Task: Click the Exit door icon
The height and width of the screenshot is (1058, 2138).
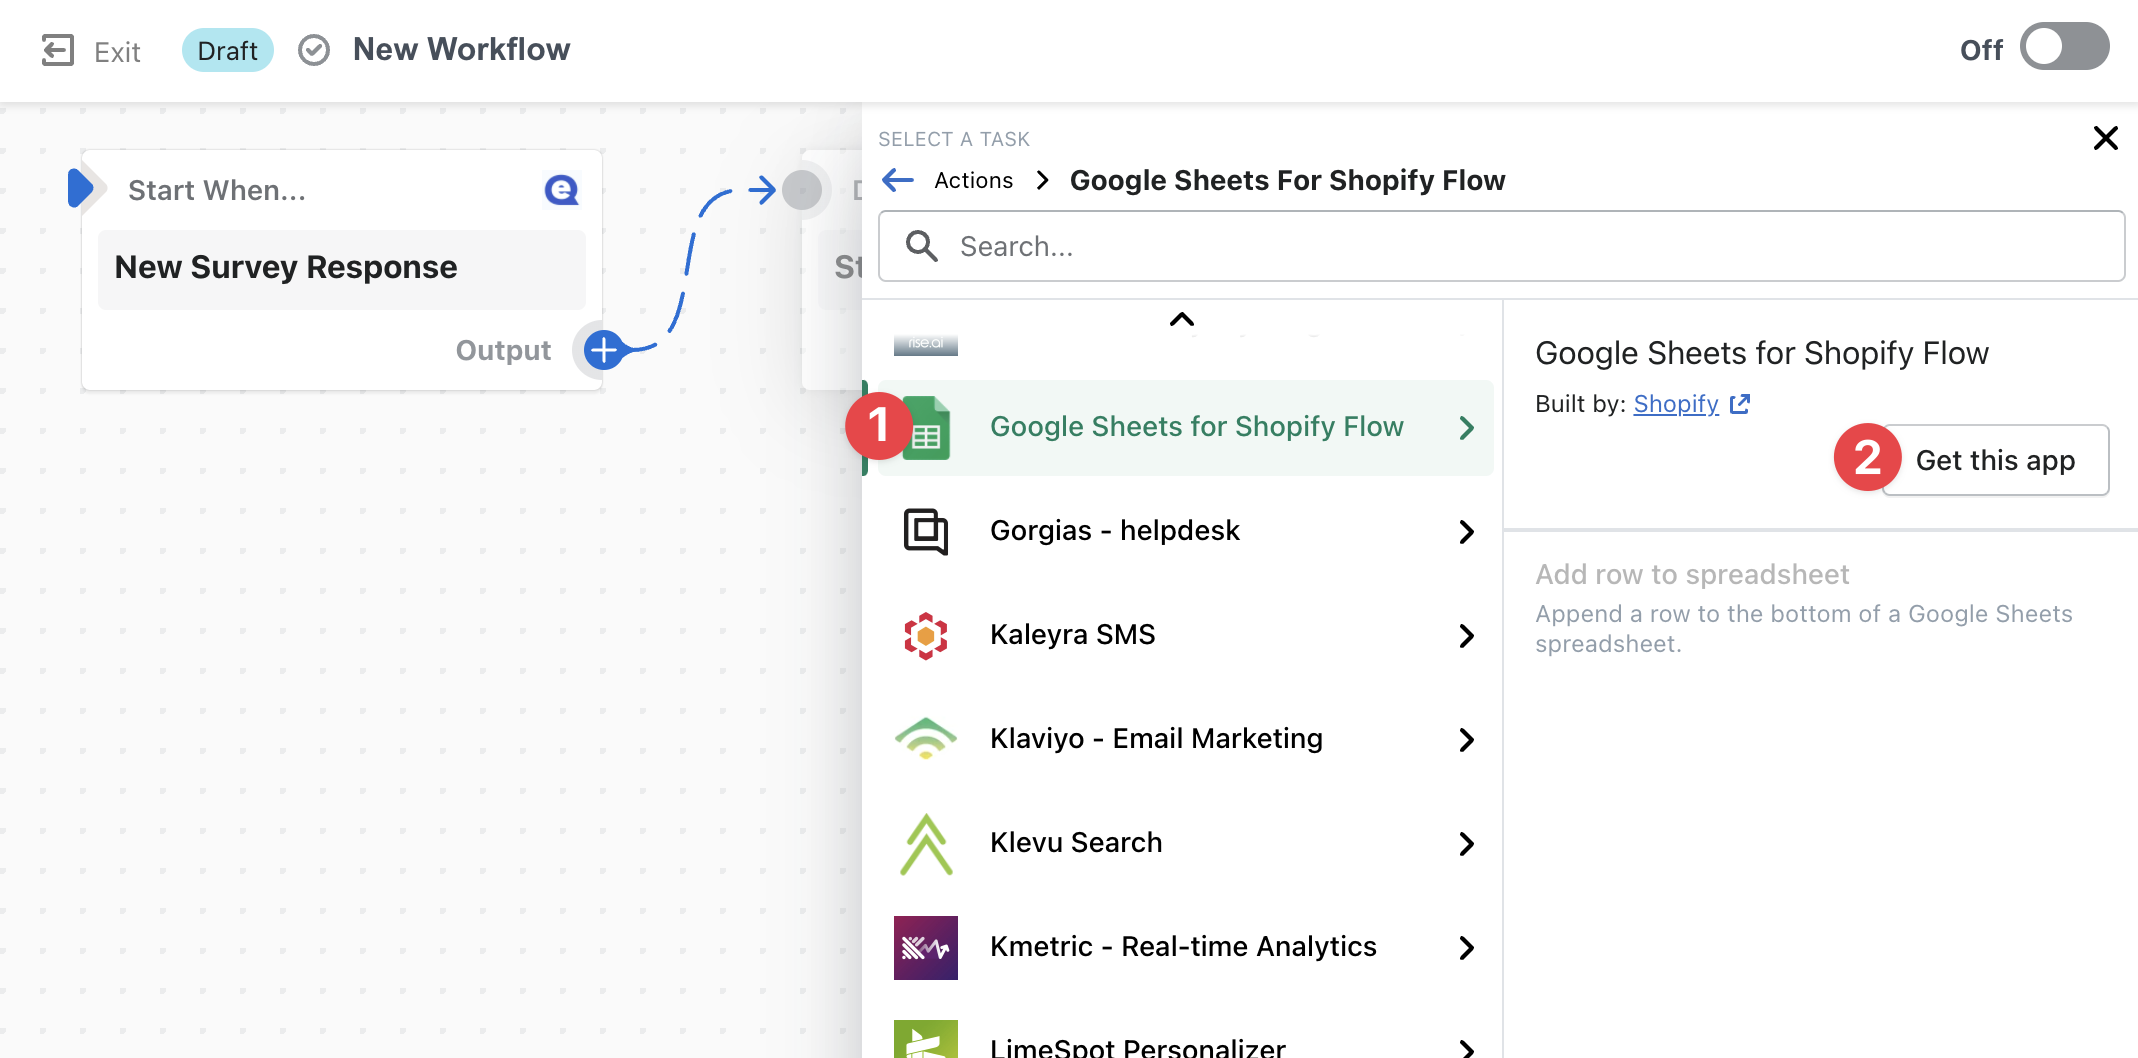Action: 58,50
